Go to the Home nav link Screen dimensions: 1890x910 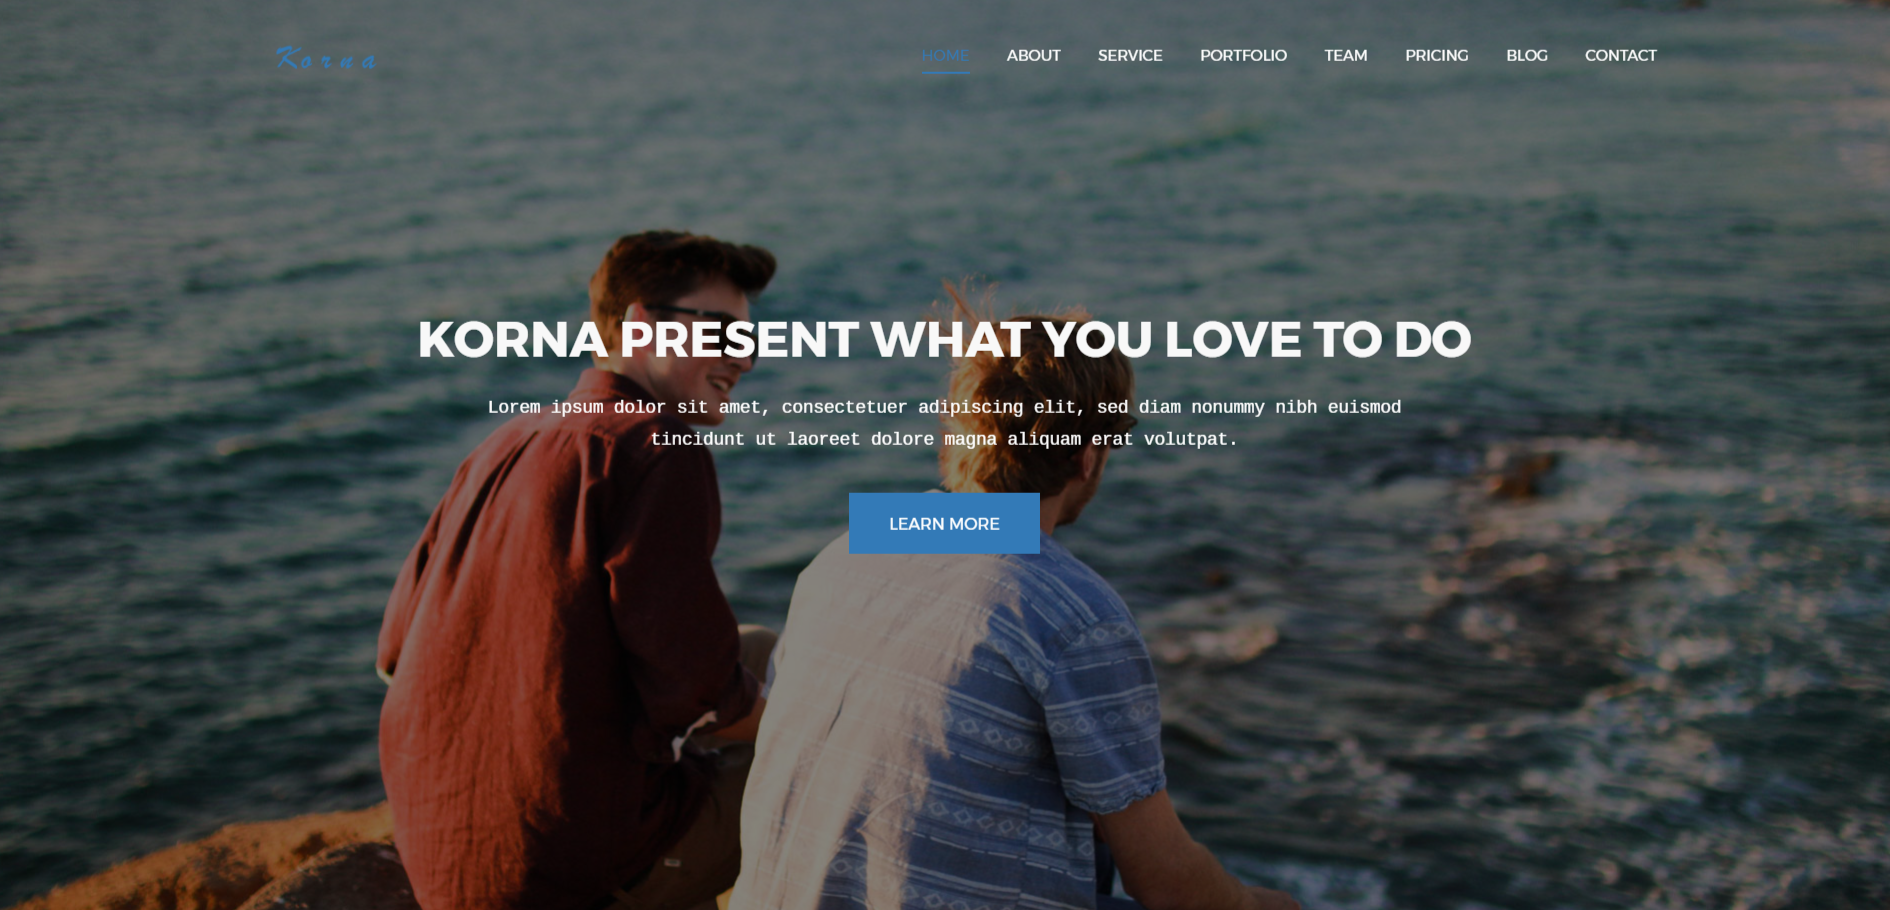click(945, 55)
